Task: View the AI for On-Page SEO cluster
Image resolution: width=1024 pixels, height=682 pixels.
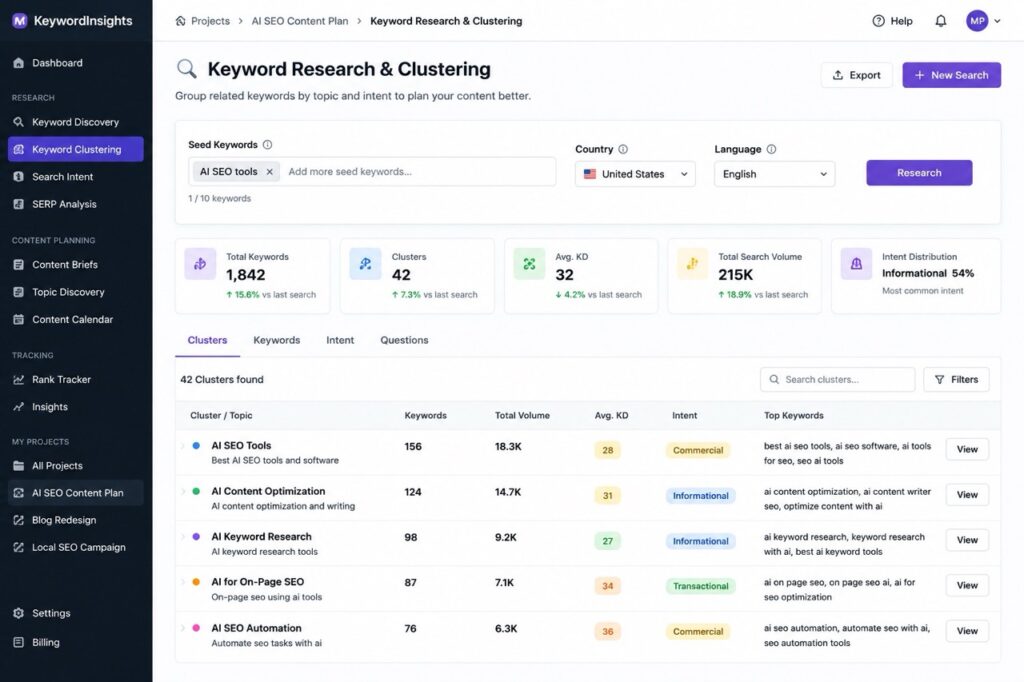Action: (967, 585)
